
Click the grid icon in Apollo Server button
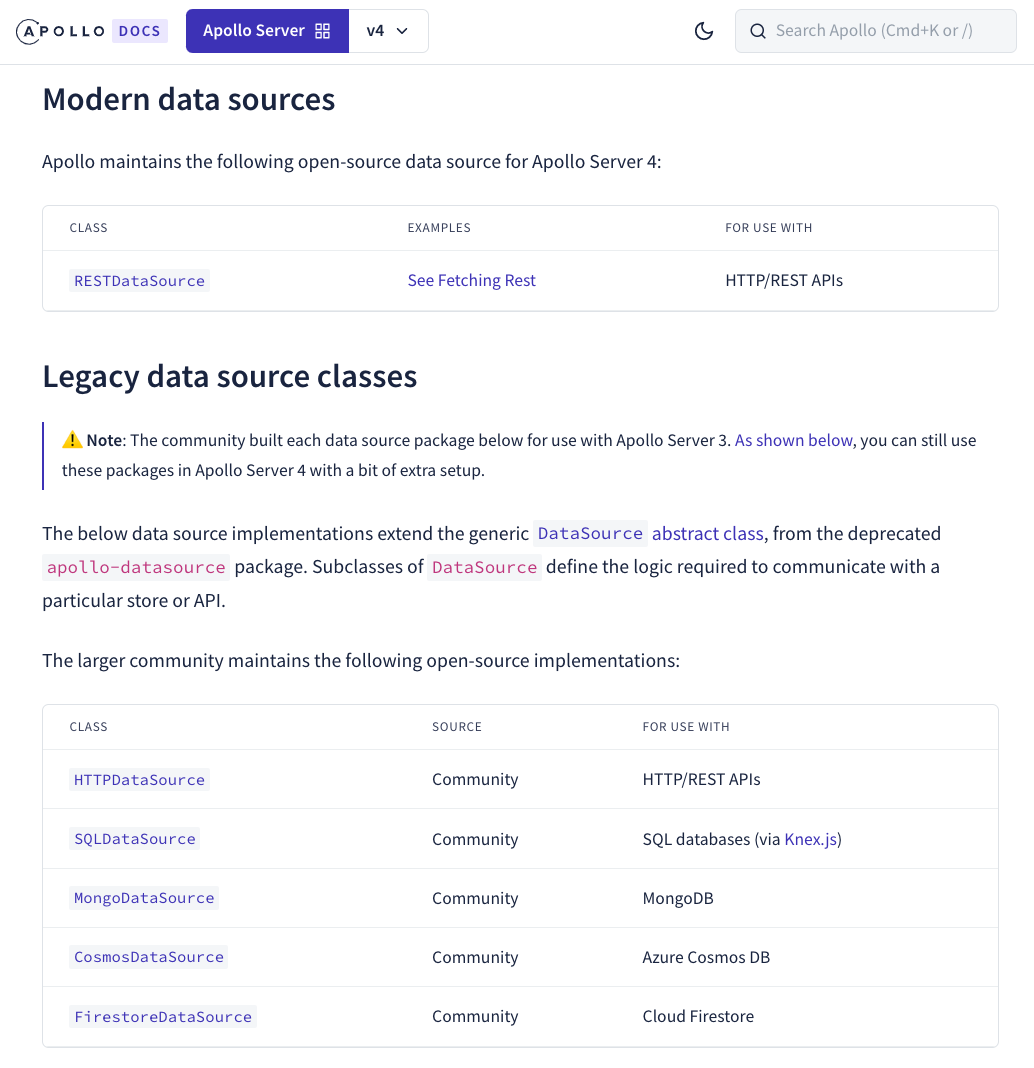tap(323, 31)
